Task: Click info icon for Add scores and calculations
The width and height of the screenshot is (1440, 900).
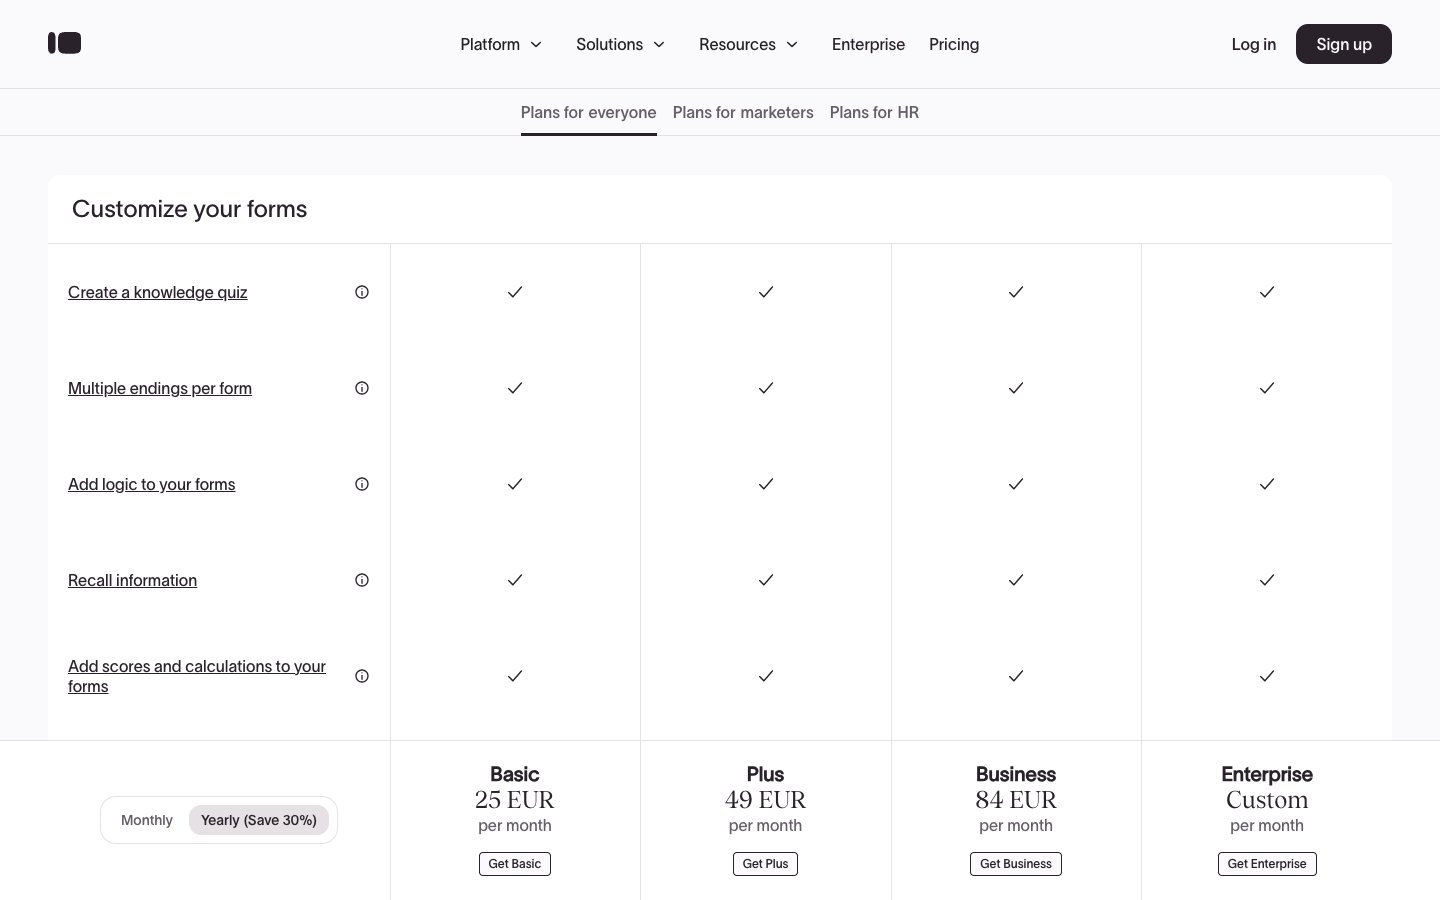Action: 362,676
